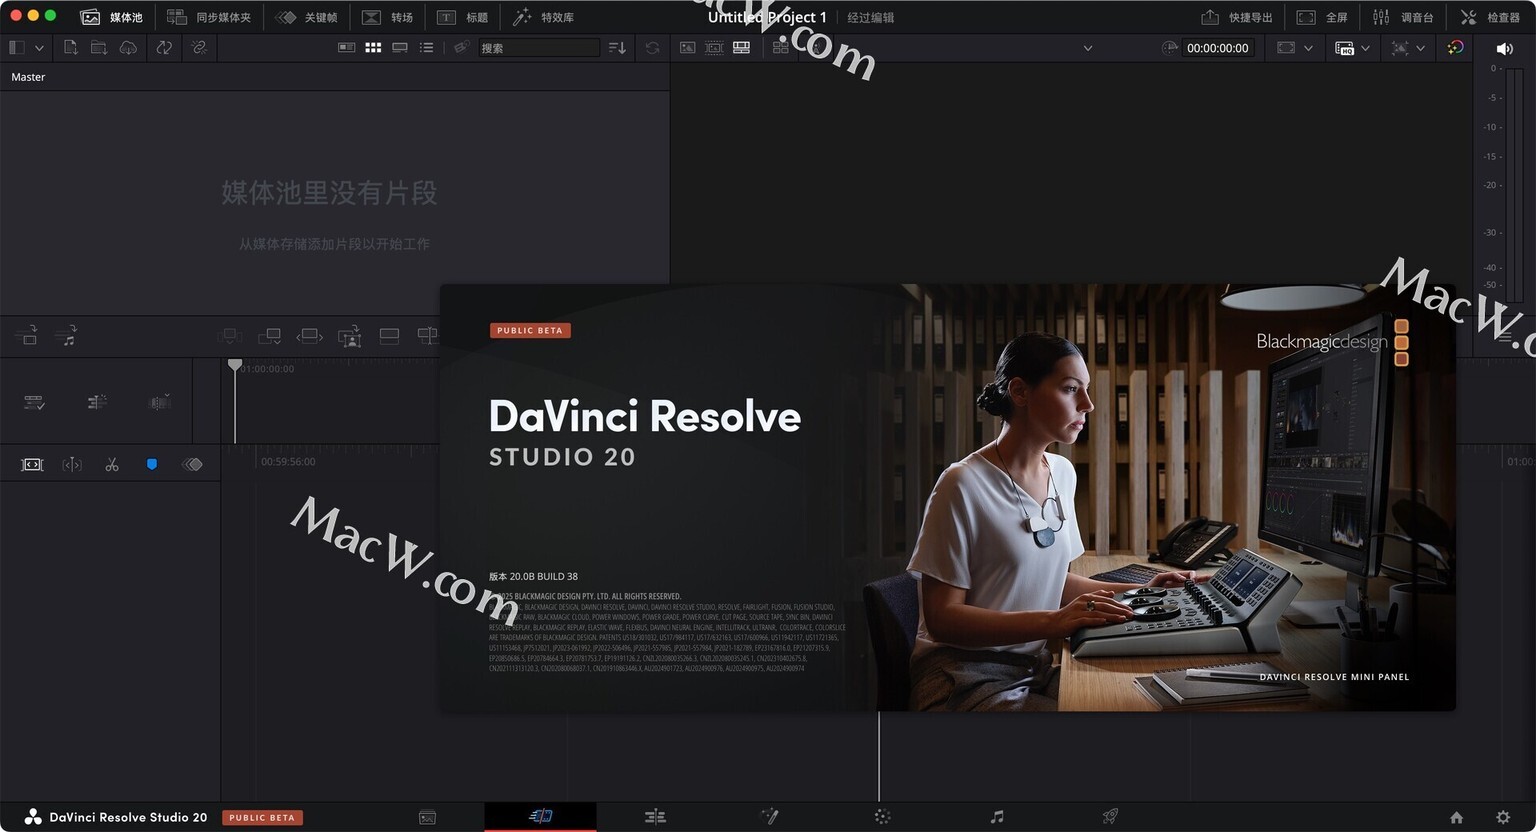Click the HQ playback quality icon

(1344, 48)
